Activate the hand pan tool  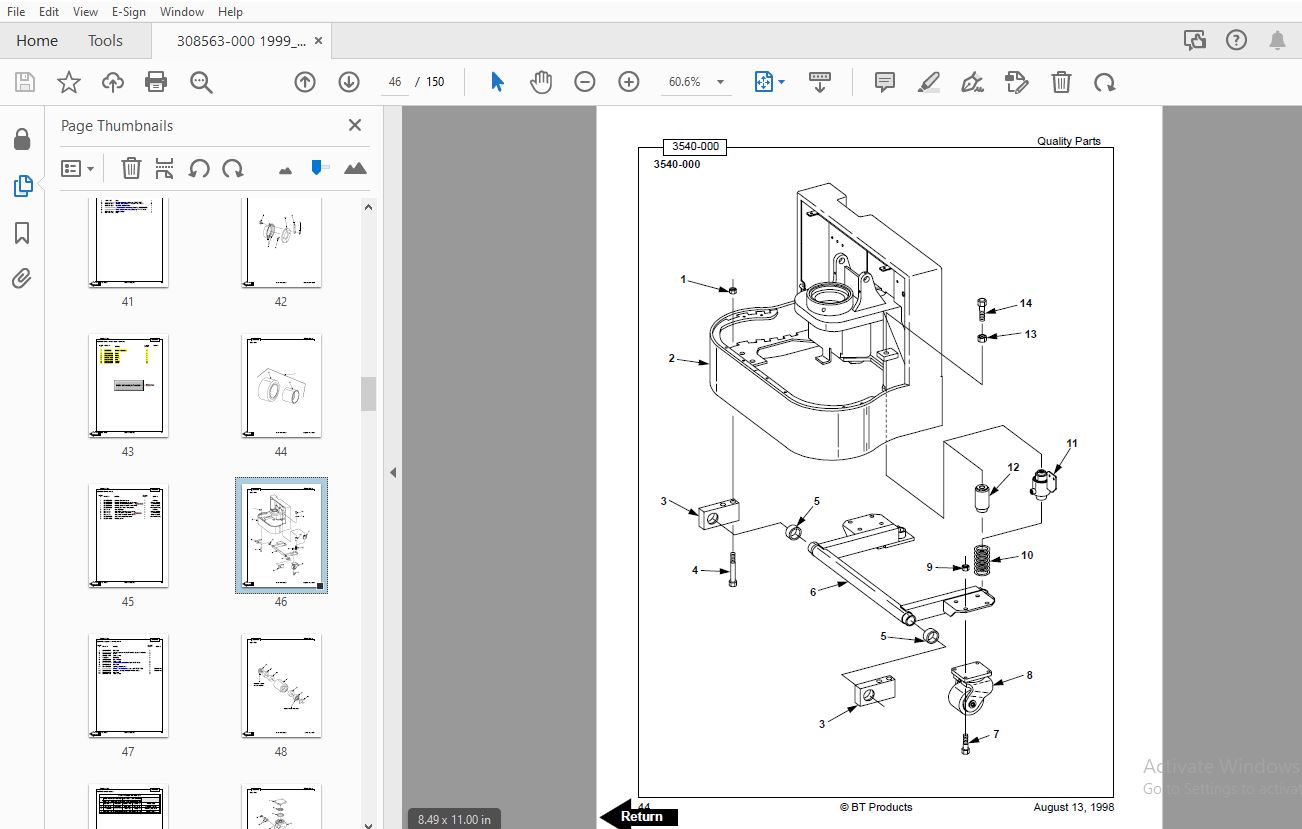click(x=541, y=82)
